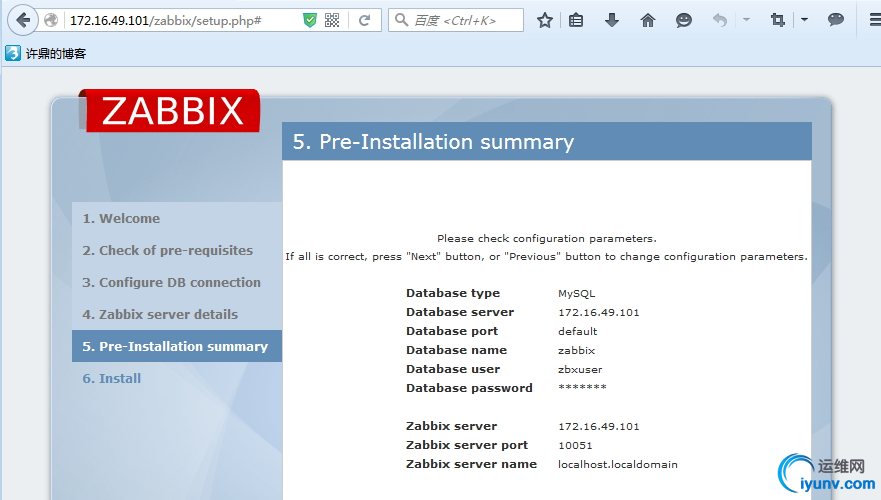Click the 'Database name' label

(x=456, y=350)
